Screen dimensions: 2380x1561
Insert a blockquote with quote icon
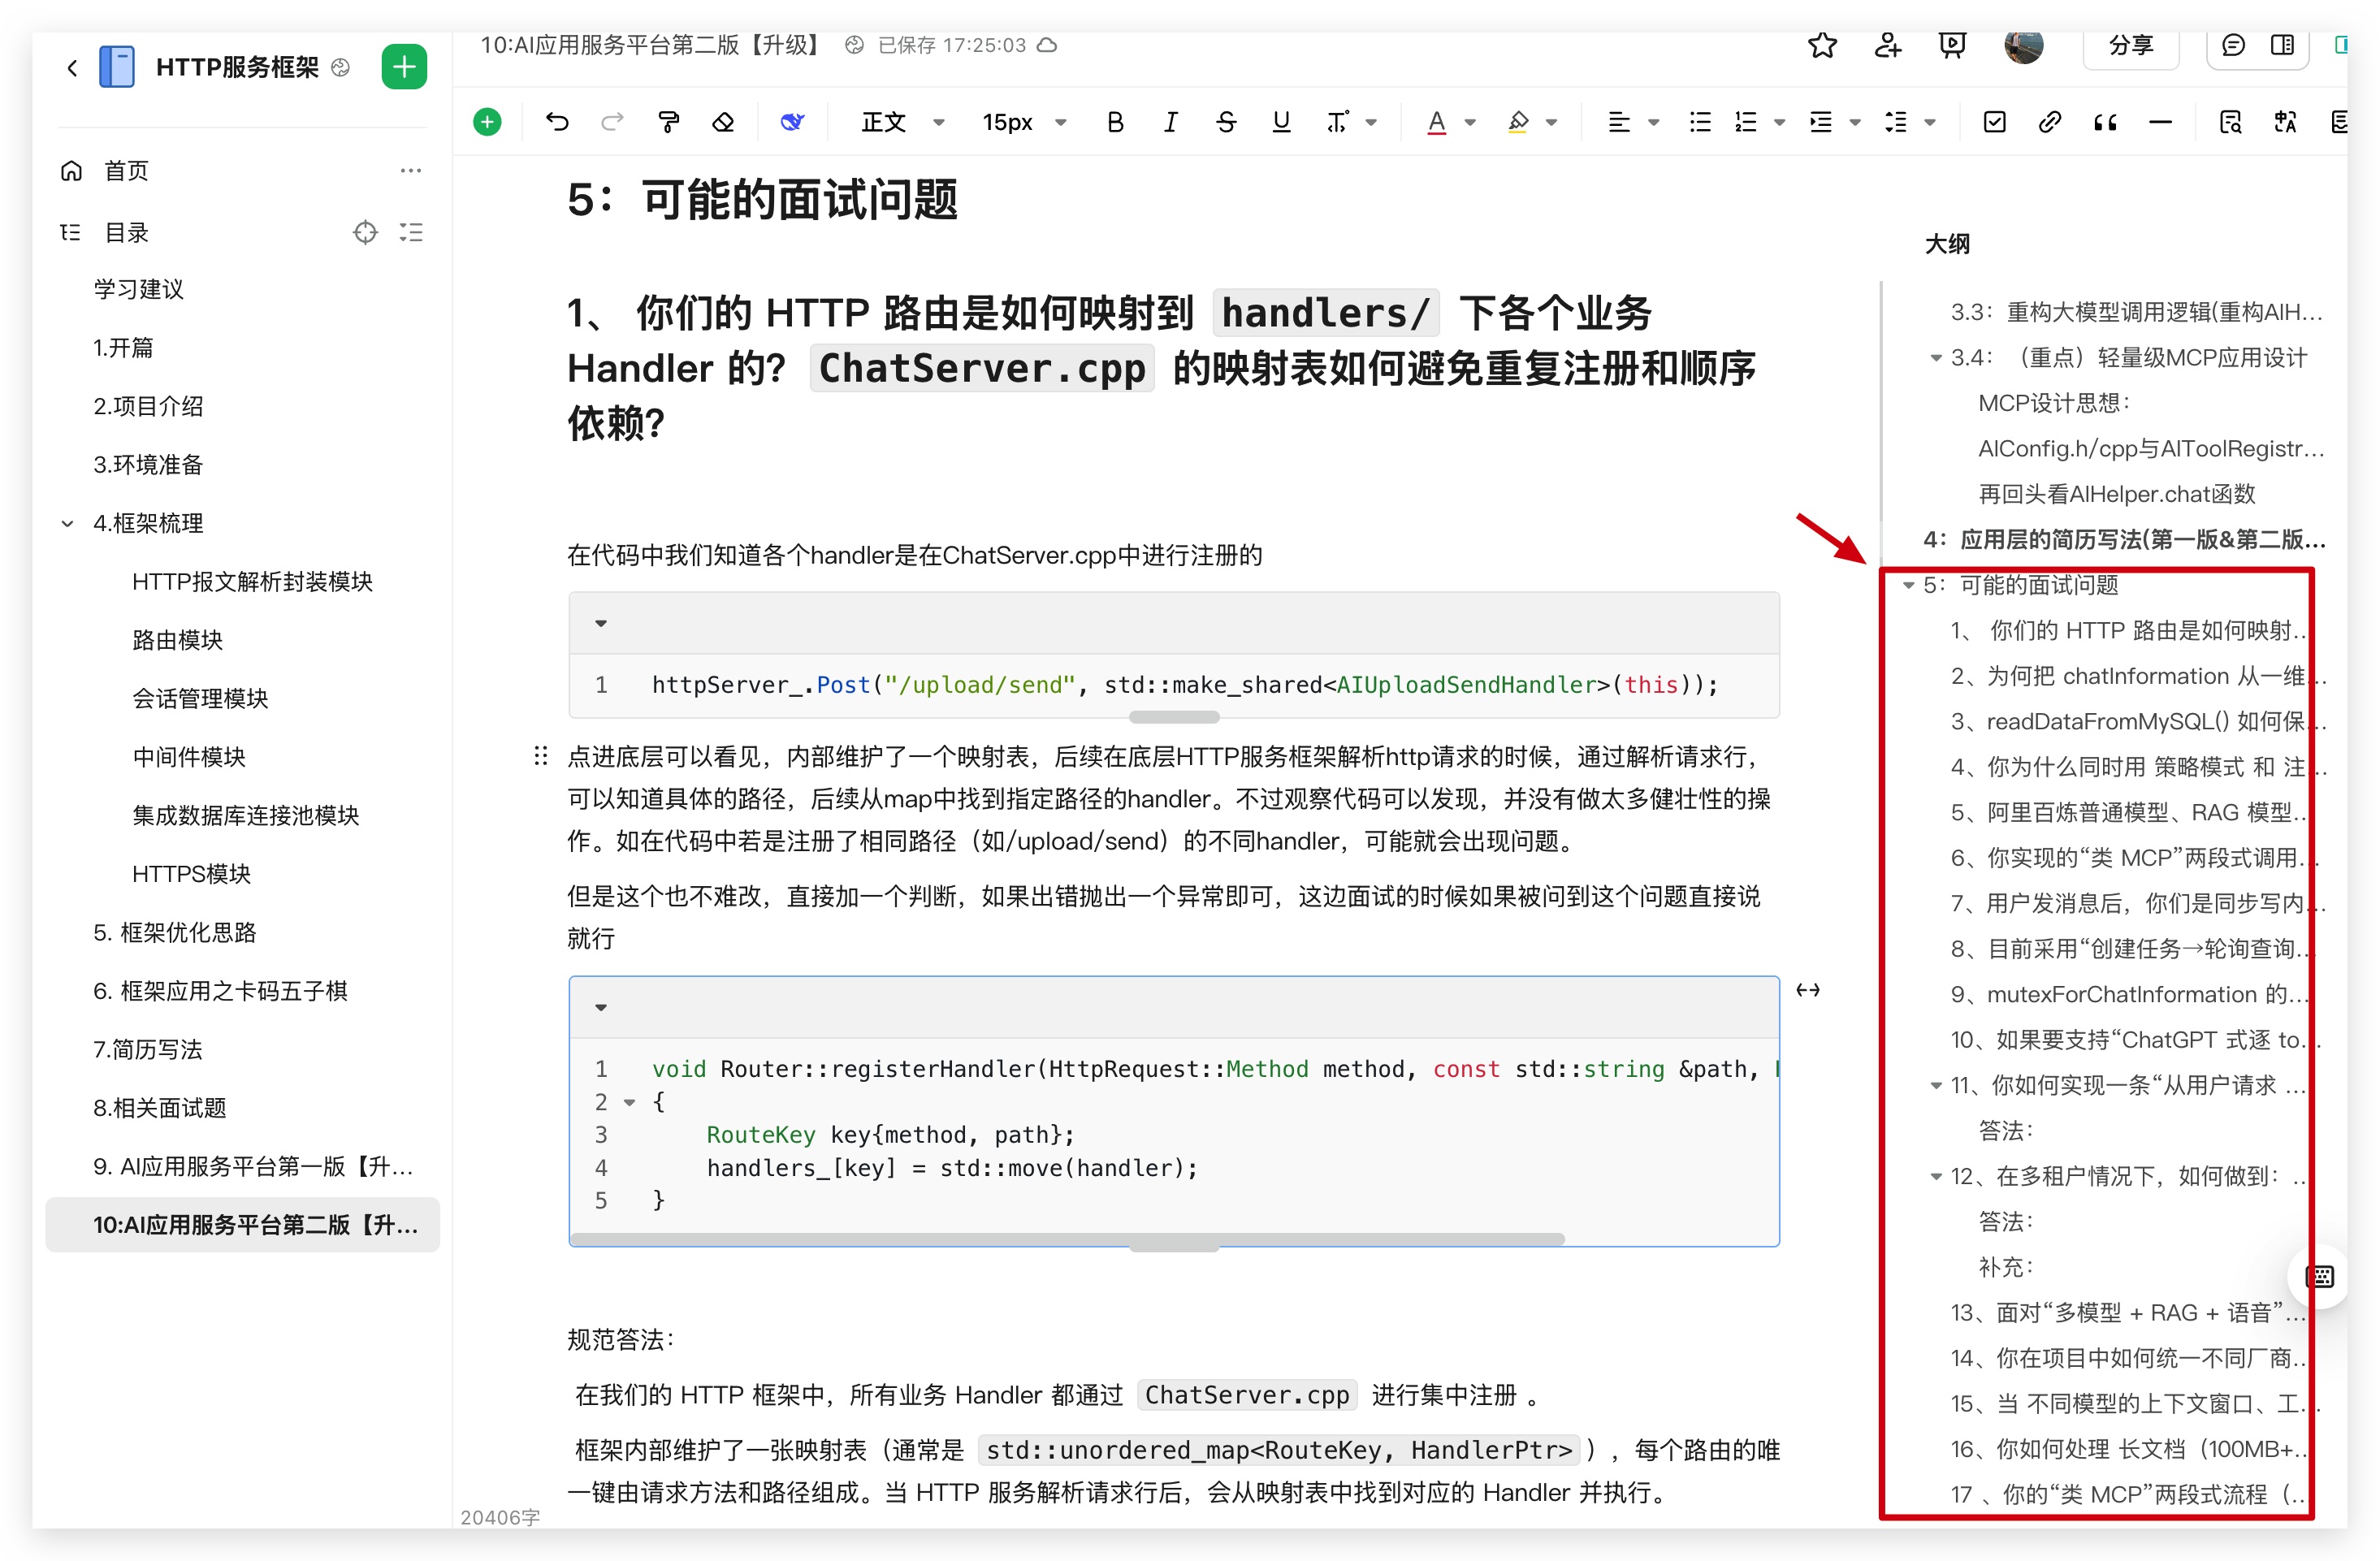(x=2105, y=122)
